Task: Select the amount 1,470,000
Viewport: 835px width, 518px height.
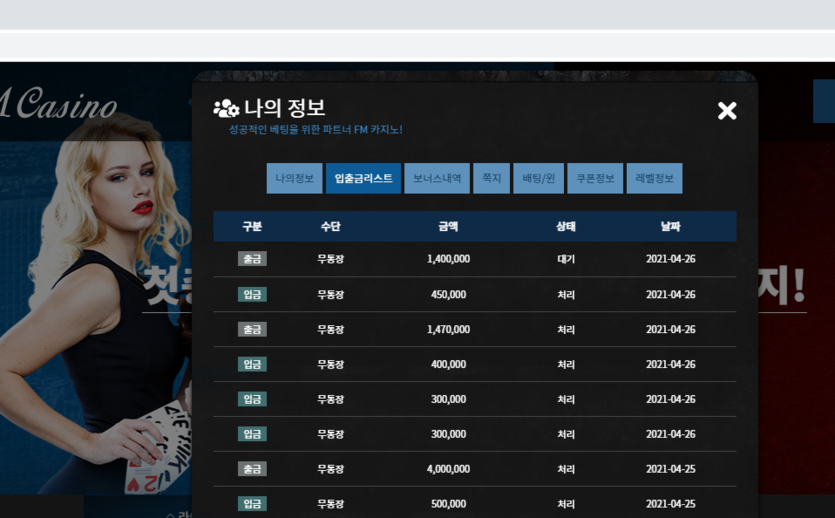Action: point(448,330)
